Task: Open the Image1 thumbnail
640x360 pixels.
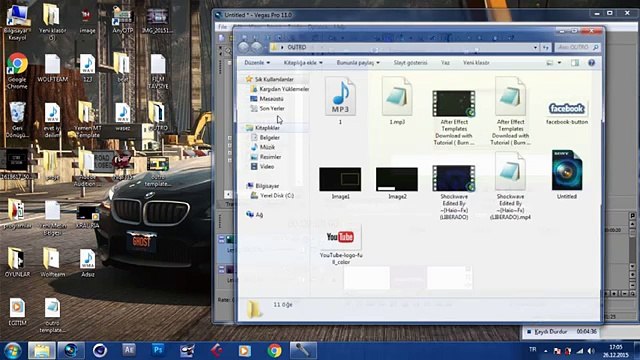Action: (340, 182)
